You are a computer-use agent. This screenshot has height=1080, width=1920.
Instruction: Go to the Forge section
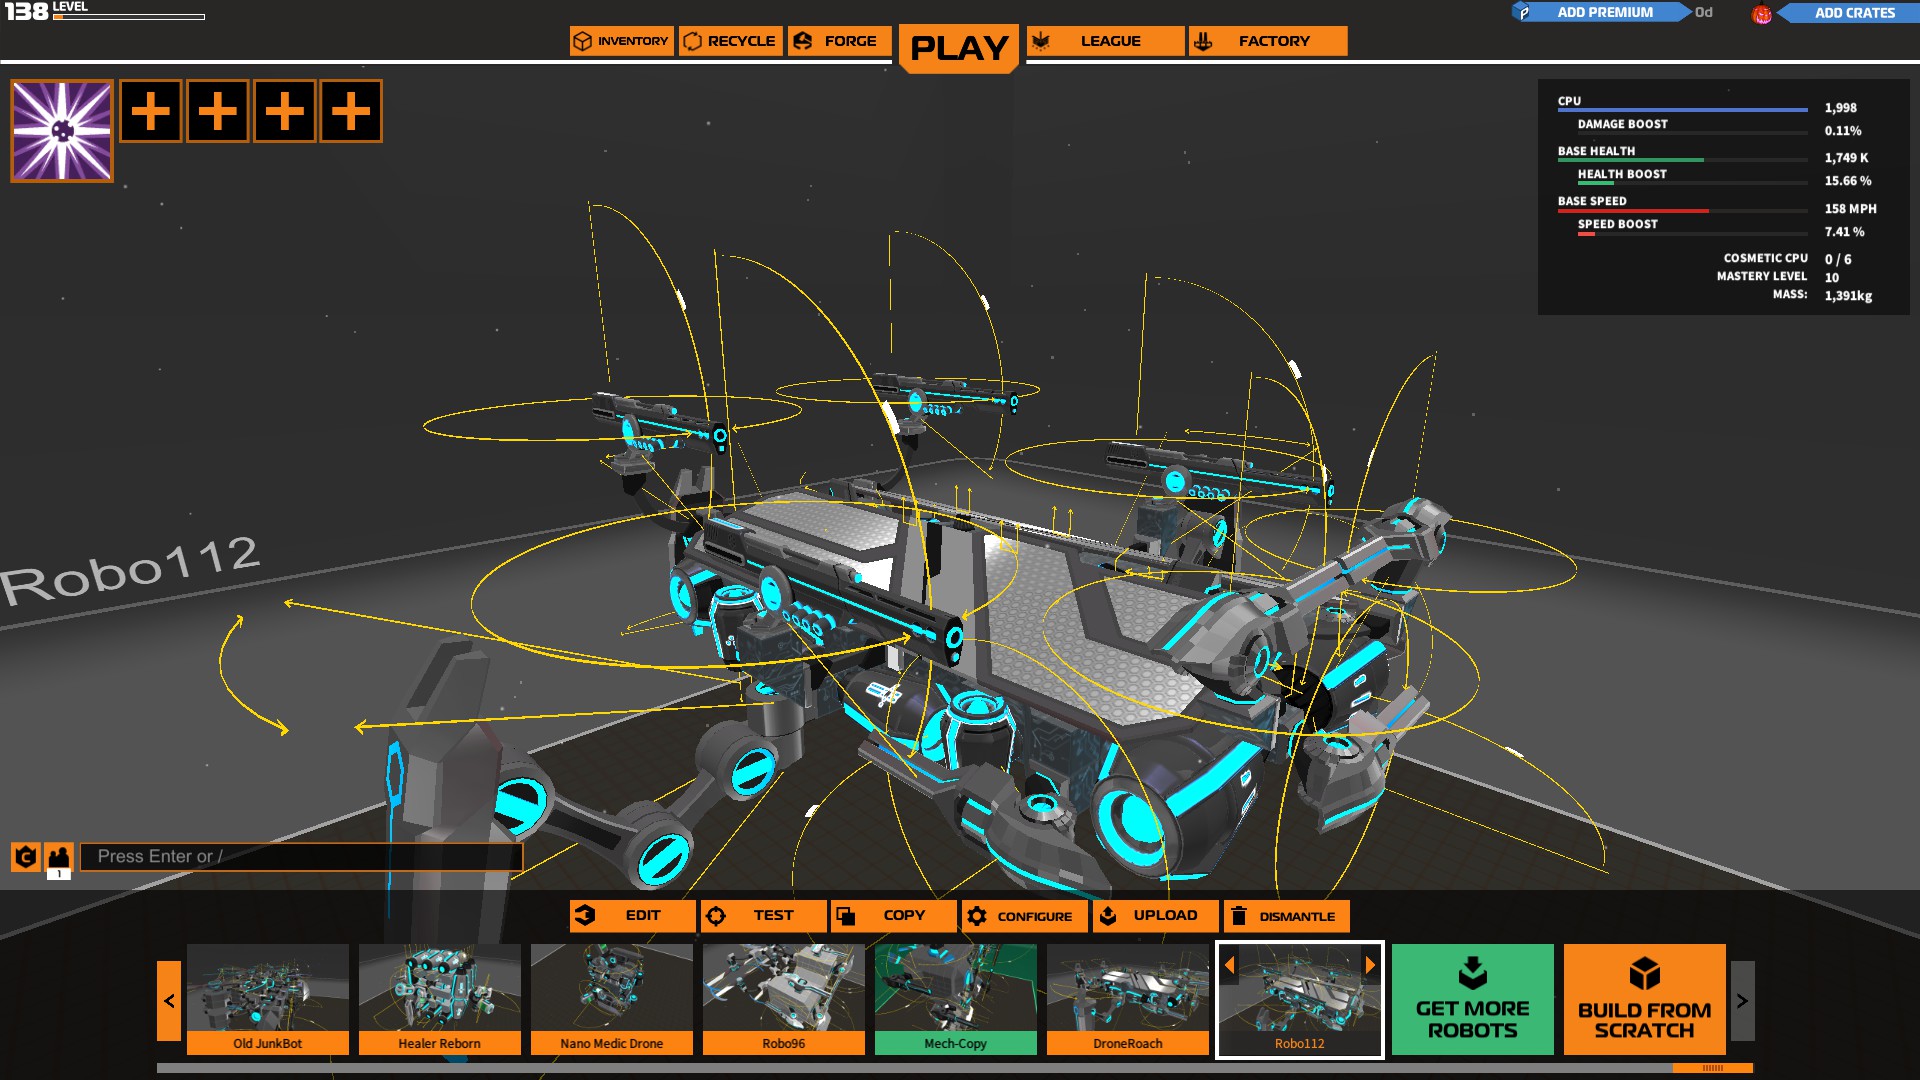pos(838,41)
